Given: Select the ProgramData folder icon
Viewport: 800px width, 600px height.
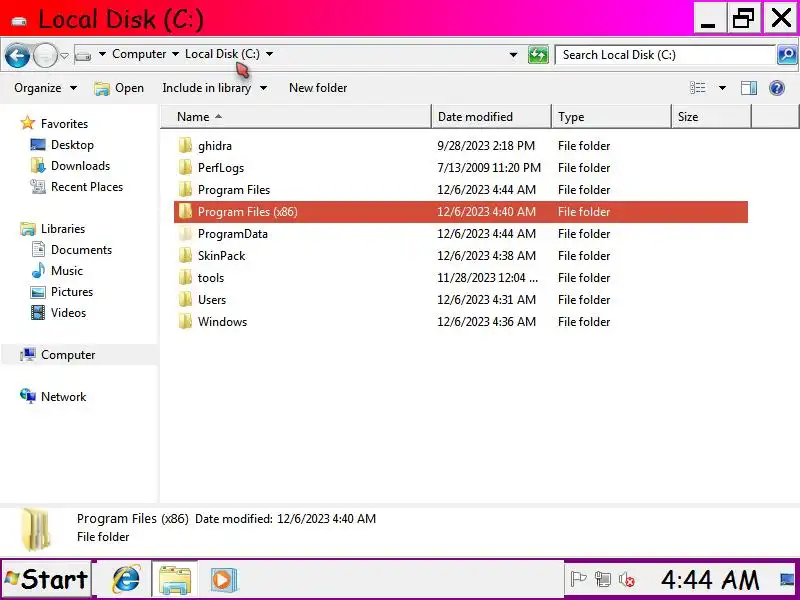Looking at the screenshot, I should [186, 233].
